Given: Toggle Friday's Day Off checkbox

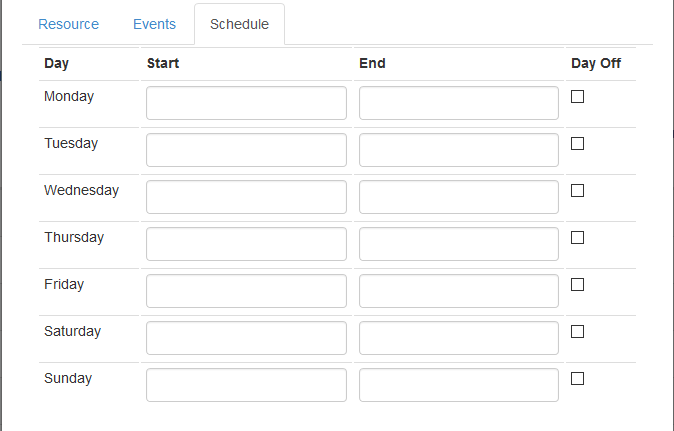Looking at the screenshot, I should click(x=577, y=285).
